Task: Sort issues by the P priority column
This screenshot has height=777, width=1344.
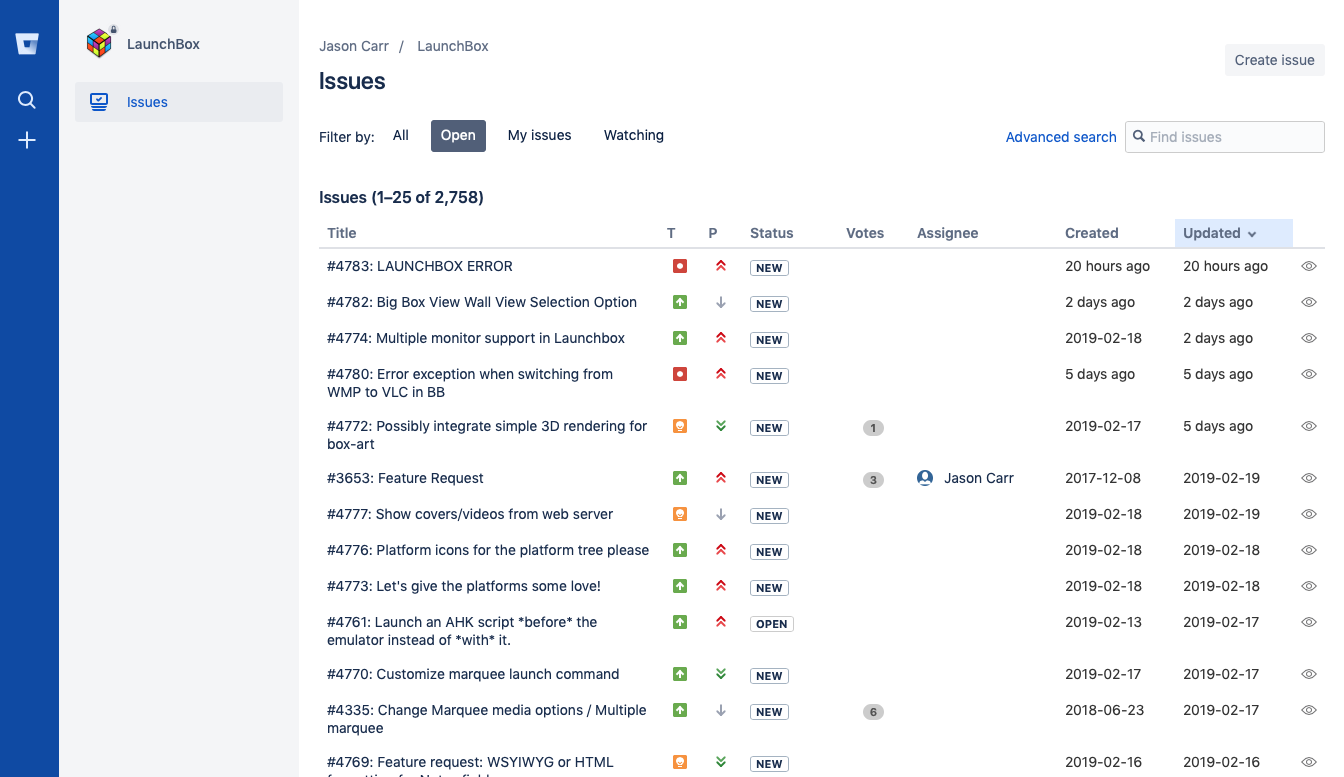Action: (x=713, y=233)
